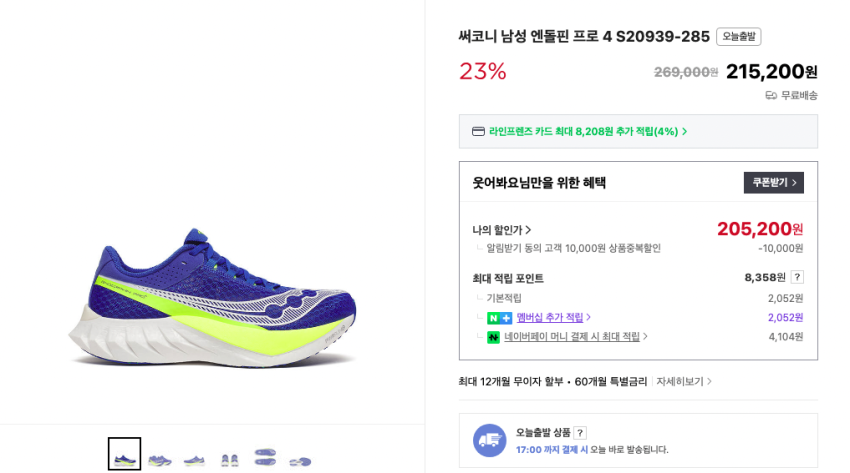Select the shoe soles thumbnail
This screenshot has height=473, width=850.
pos(264,456)
